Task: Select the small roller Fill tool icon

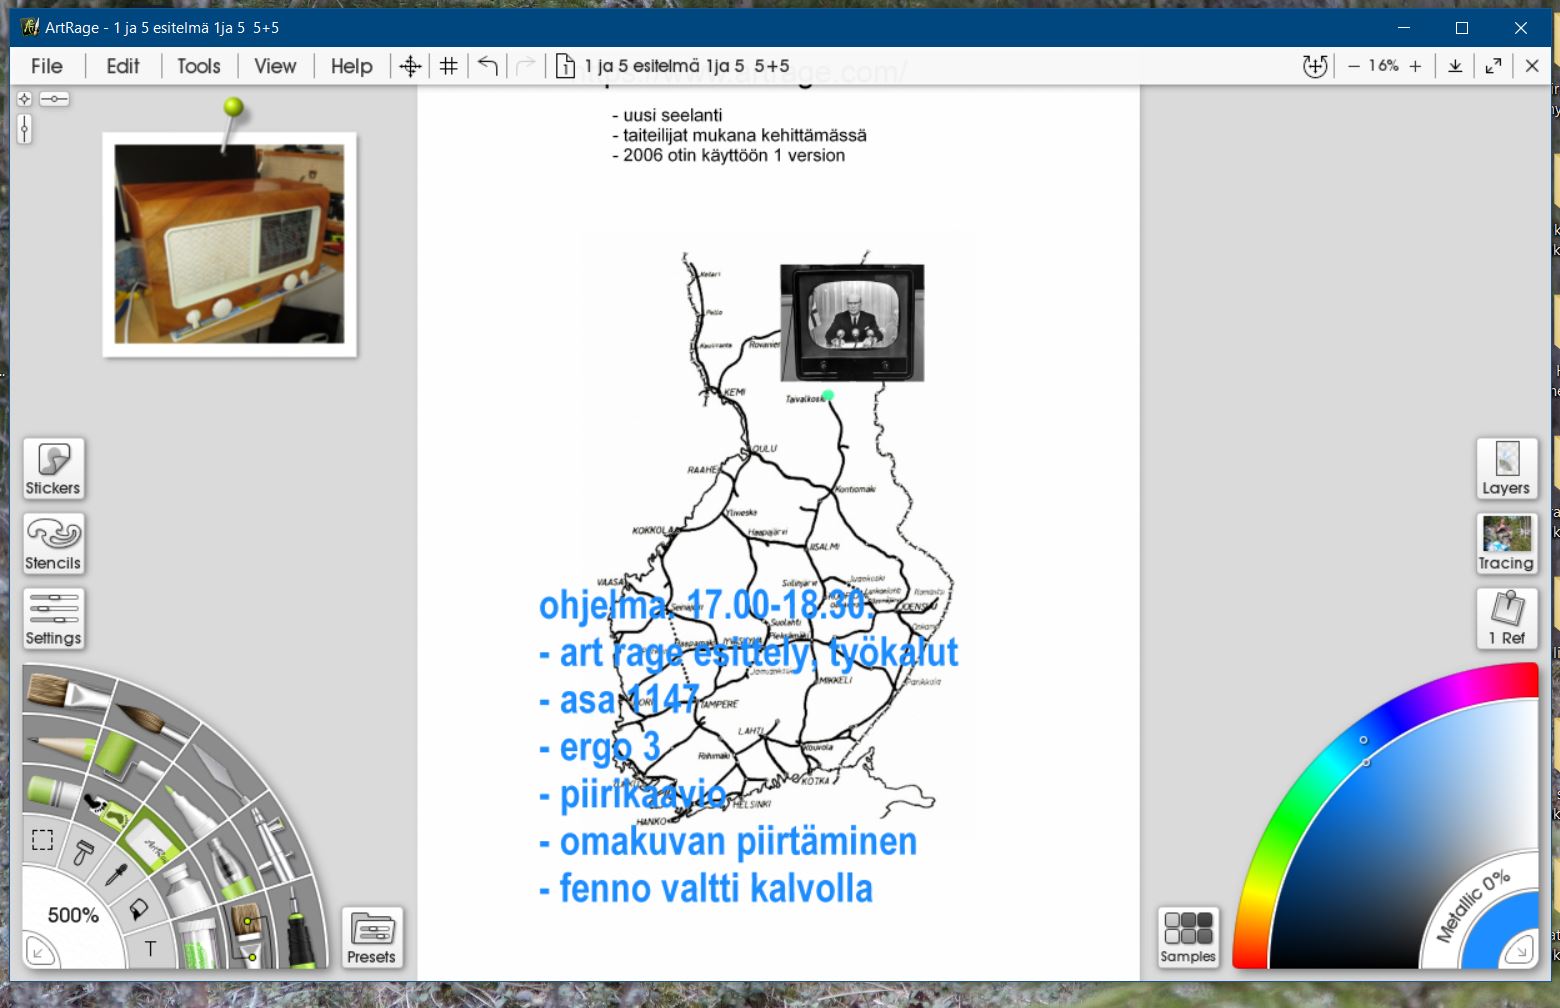Action: 85,851
